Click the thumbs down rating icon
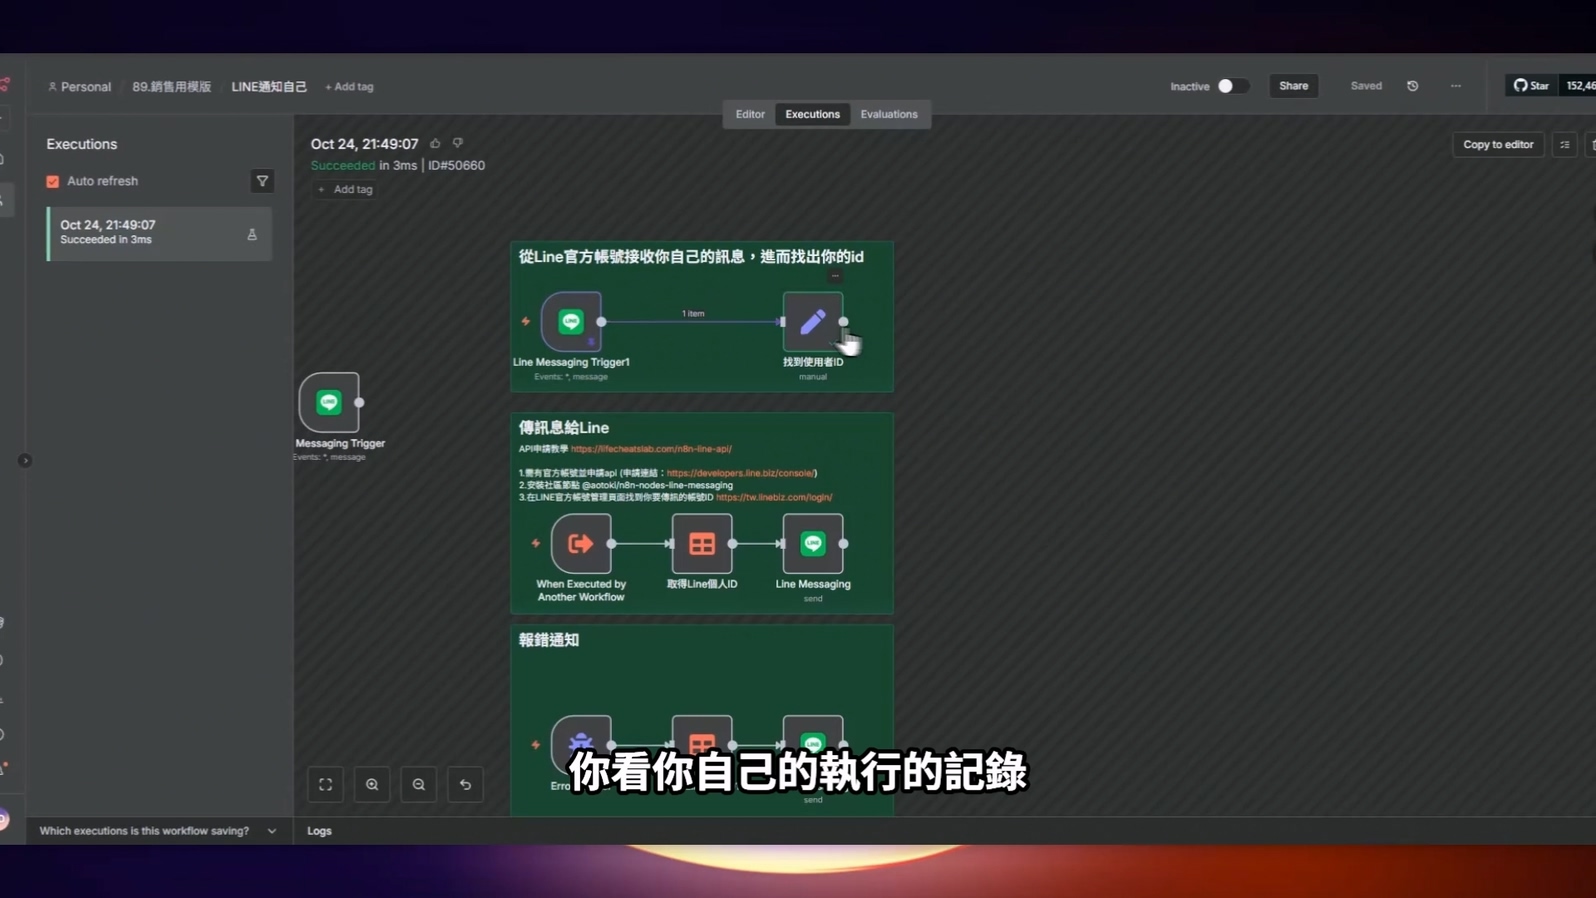The image size is (1596, 898). pyautogui.click(x=458, y=143)
